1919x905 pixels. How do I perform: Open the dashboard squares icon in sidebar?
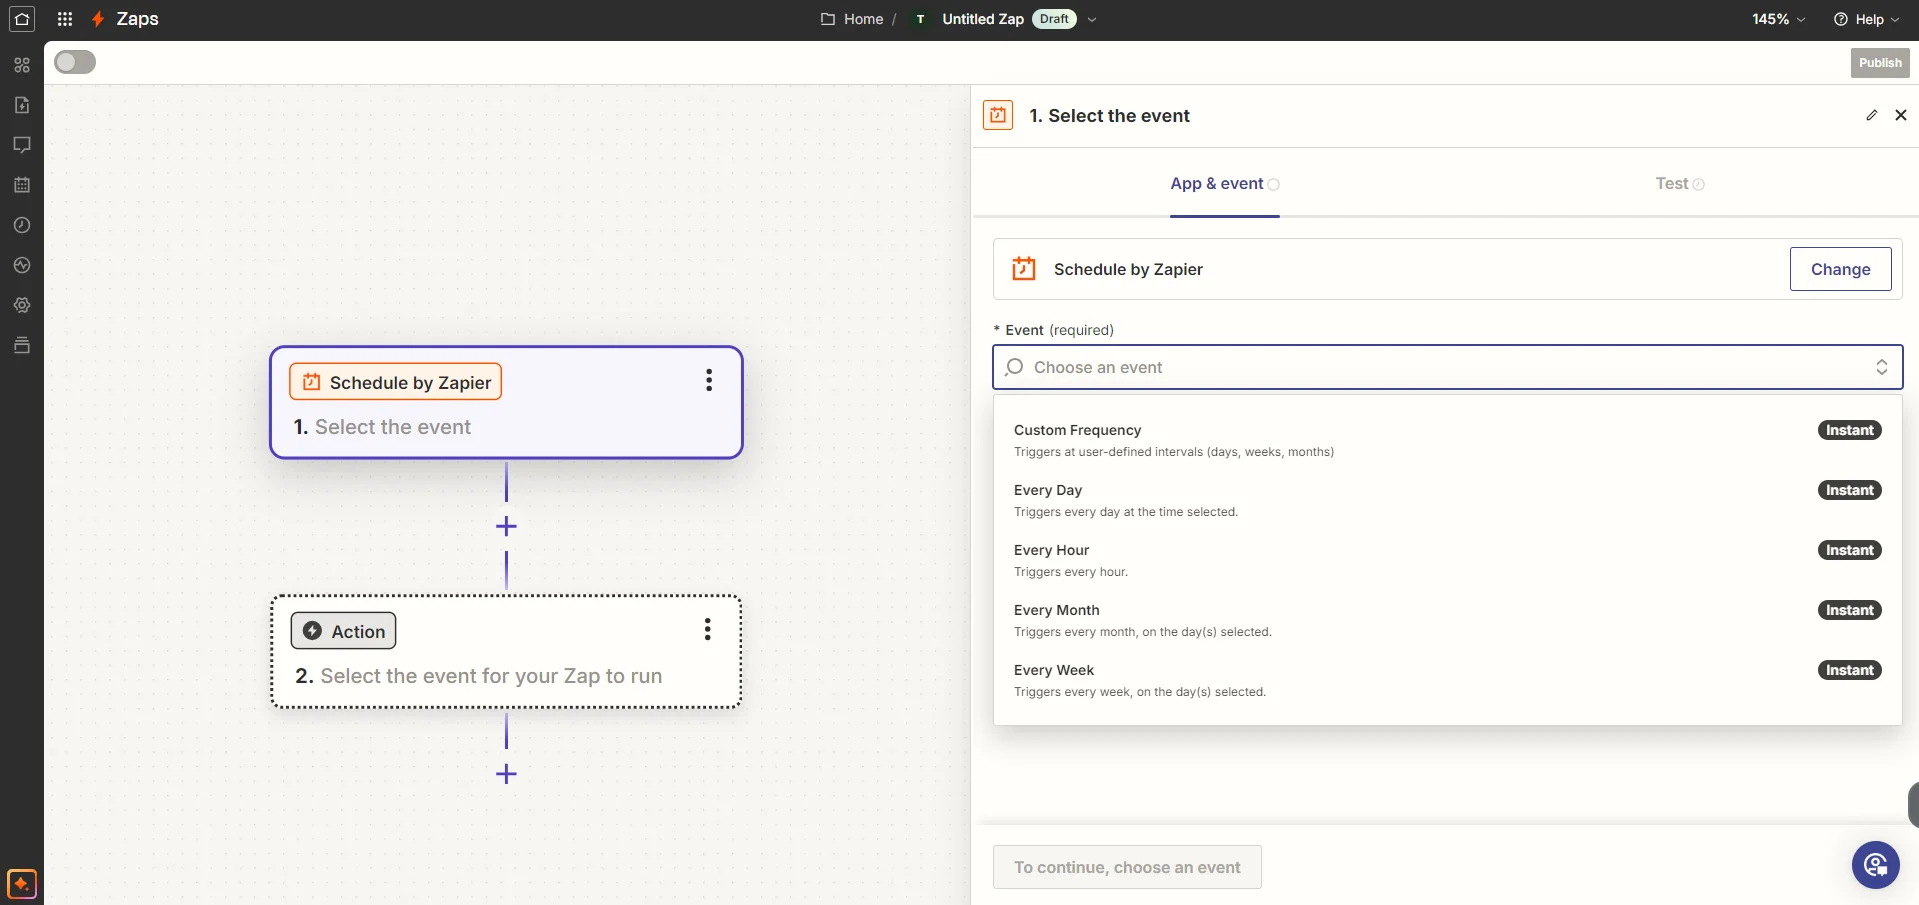22,65
